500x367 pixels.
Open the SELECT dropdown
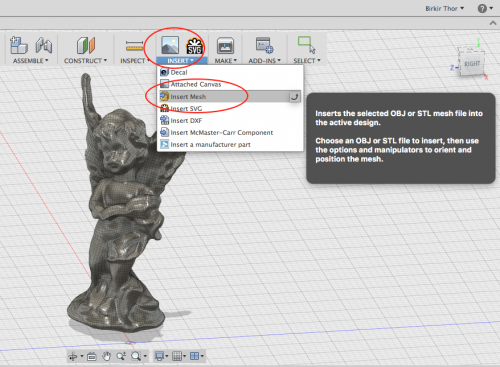[x=307, y=61]
